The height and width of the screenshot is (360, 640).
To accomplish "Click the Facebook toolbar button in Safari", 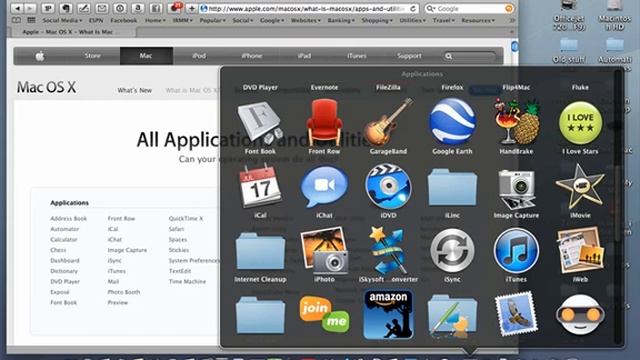I will 156,8.
